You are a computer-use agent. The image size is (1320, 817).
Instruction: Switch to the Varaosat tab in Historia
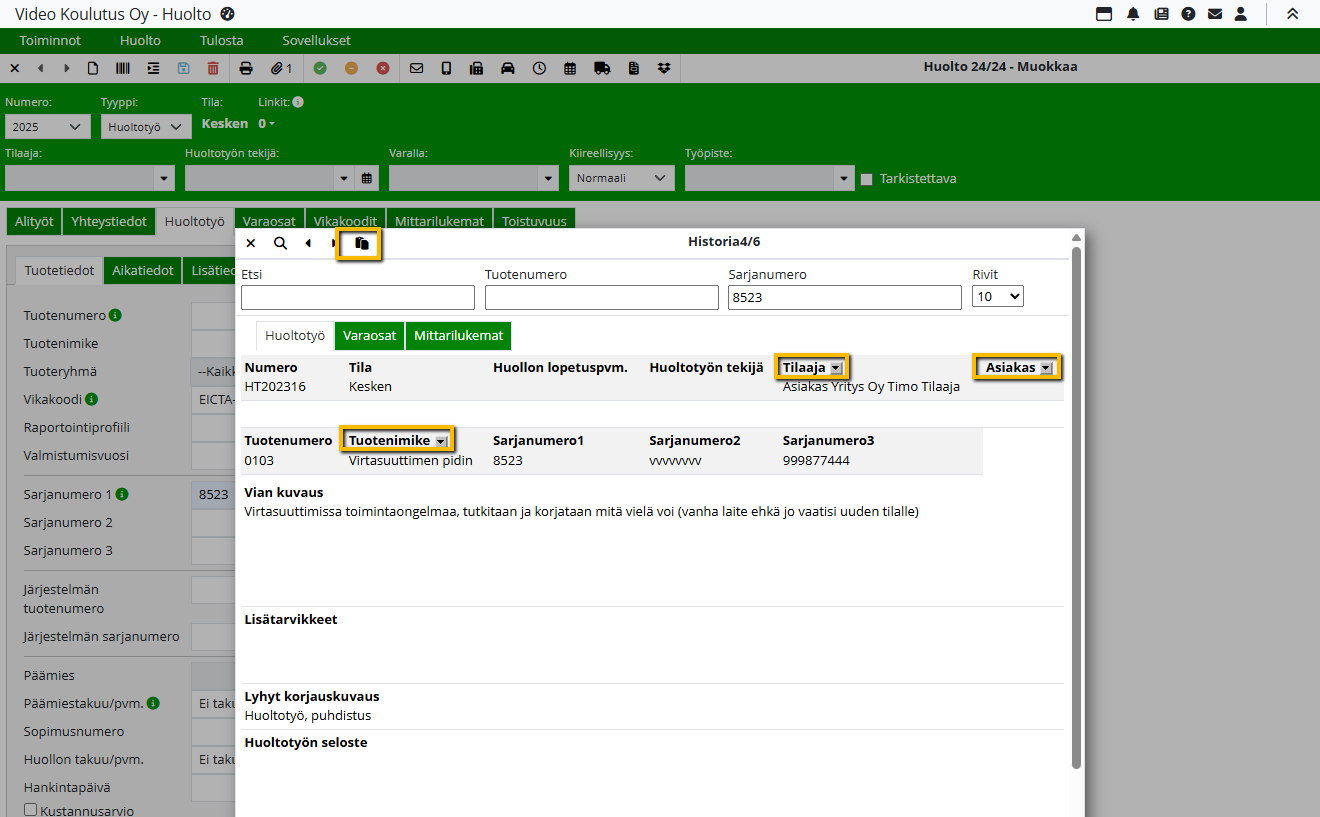[x=369, y=336]
